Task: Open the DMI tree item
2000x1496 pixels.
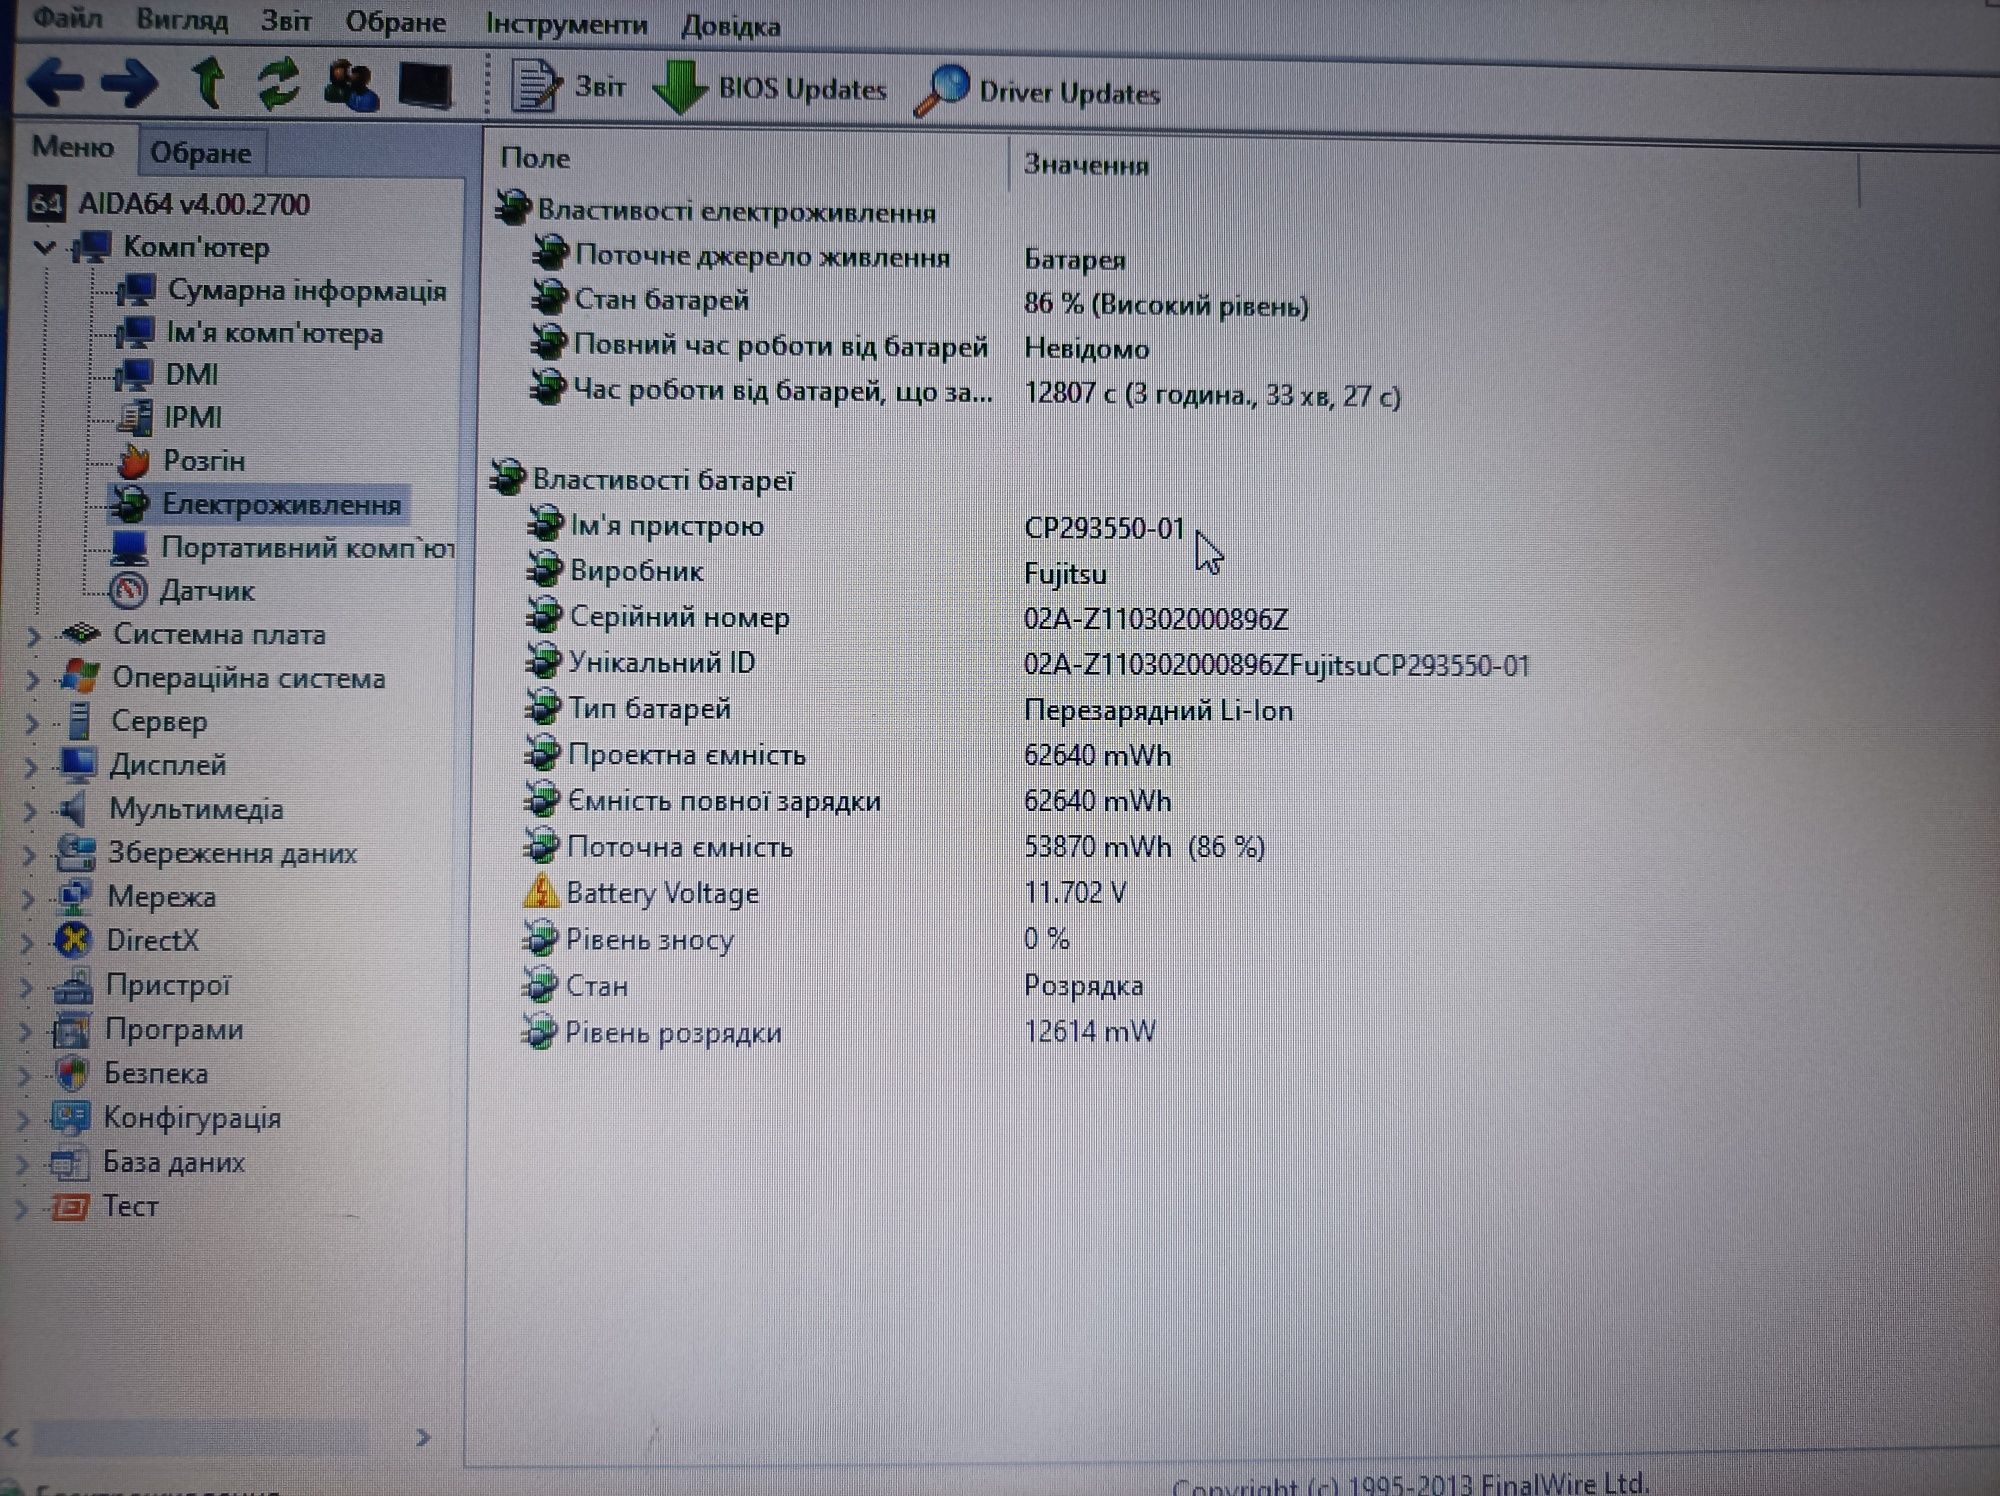Action: click(191, 375)
